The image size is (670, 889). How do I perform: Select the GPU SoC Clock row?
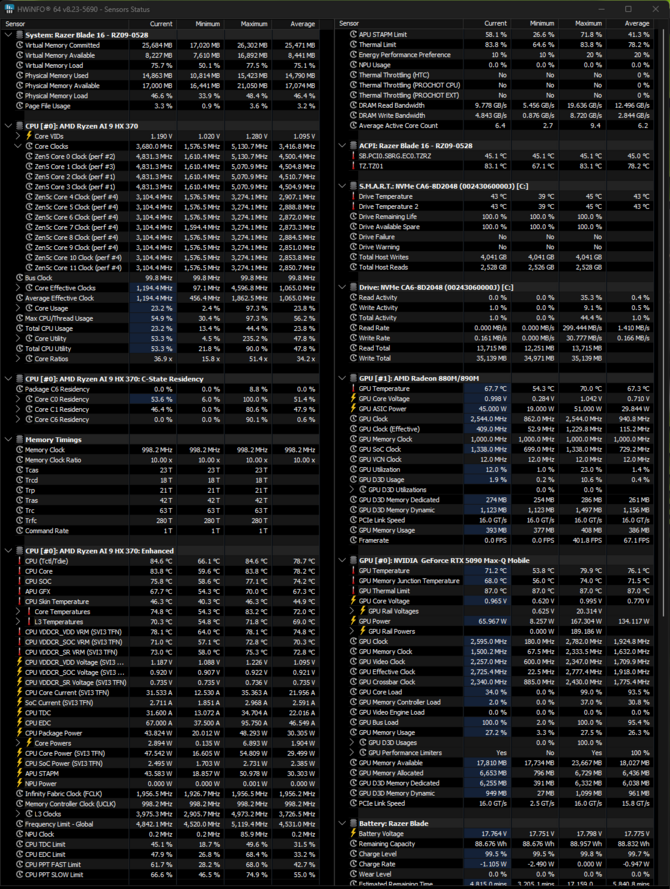495,449
